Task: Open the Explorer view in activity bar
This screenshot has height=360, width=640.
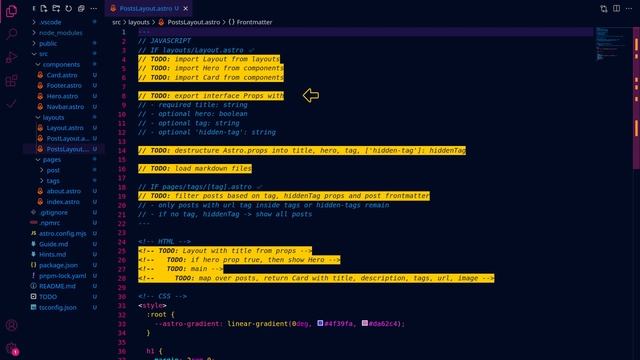Action: click(x=11, y=11)
